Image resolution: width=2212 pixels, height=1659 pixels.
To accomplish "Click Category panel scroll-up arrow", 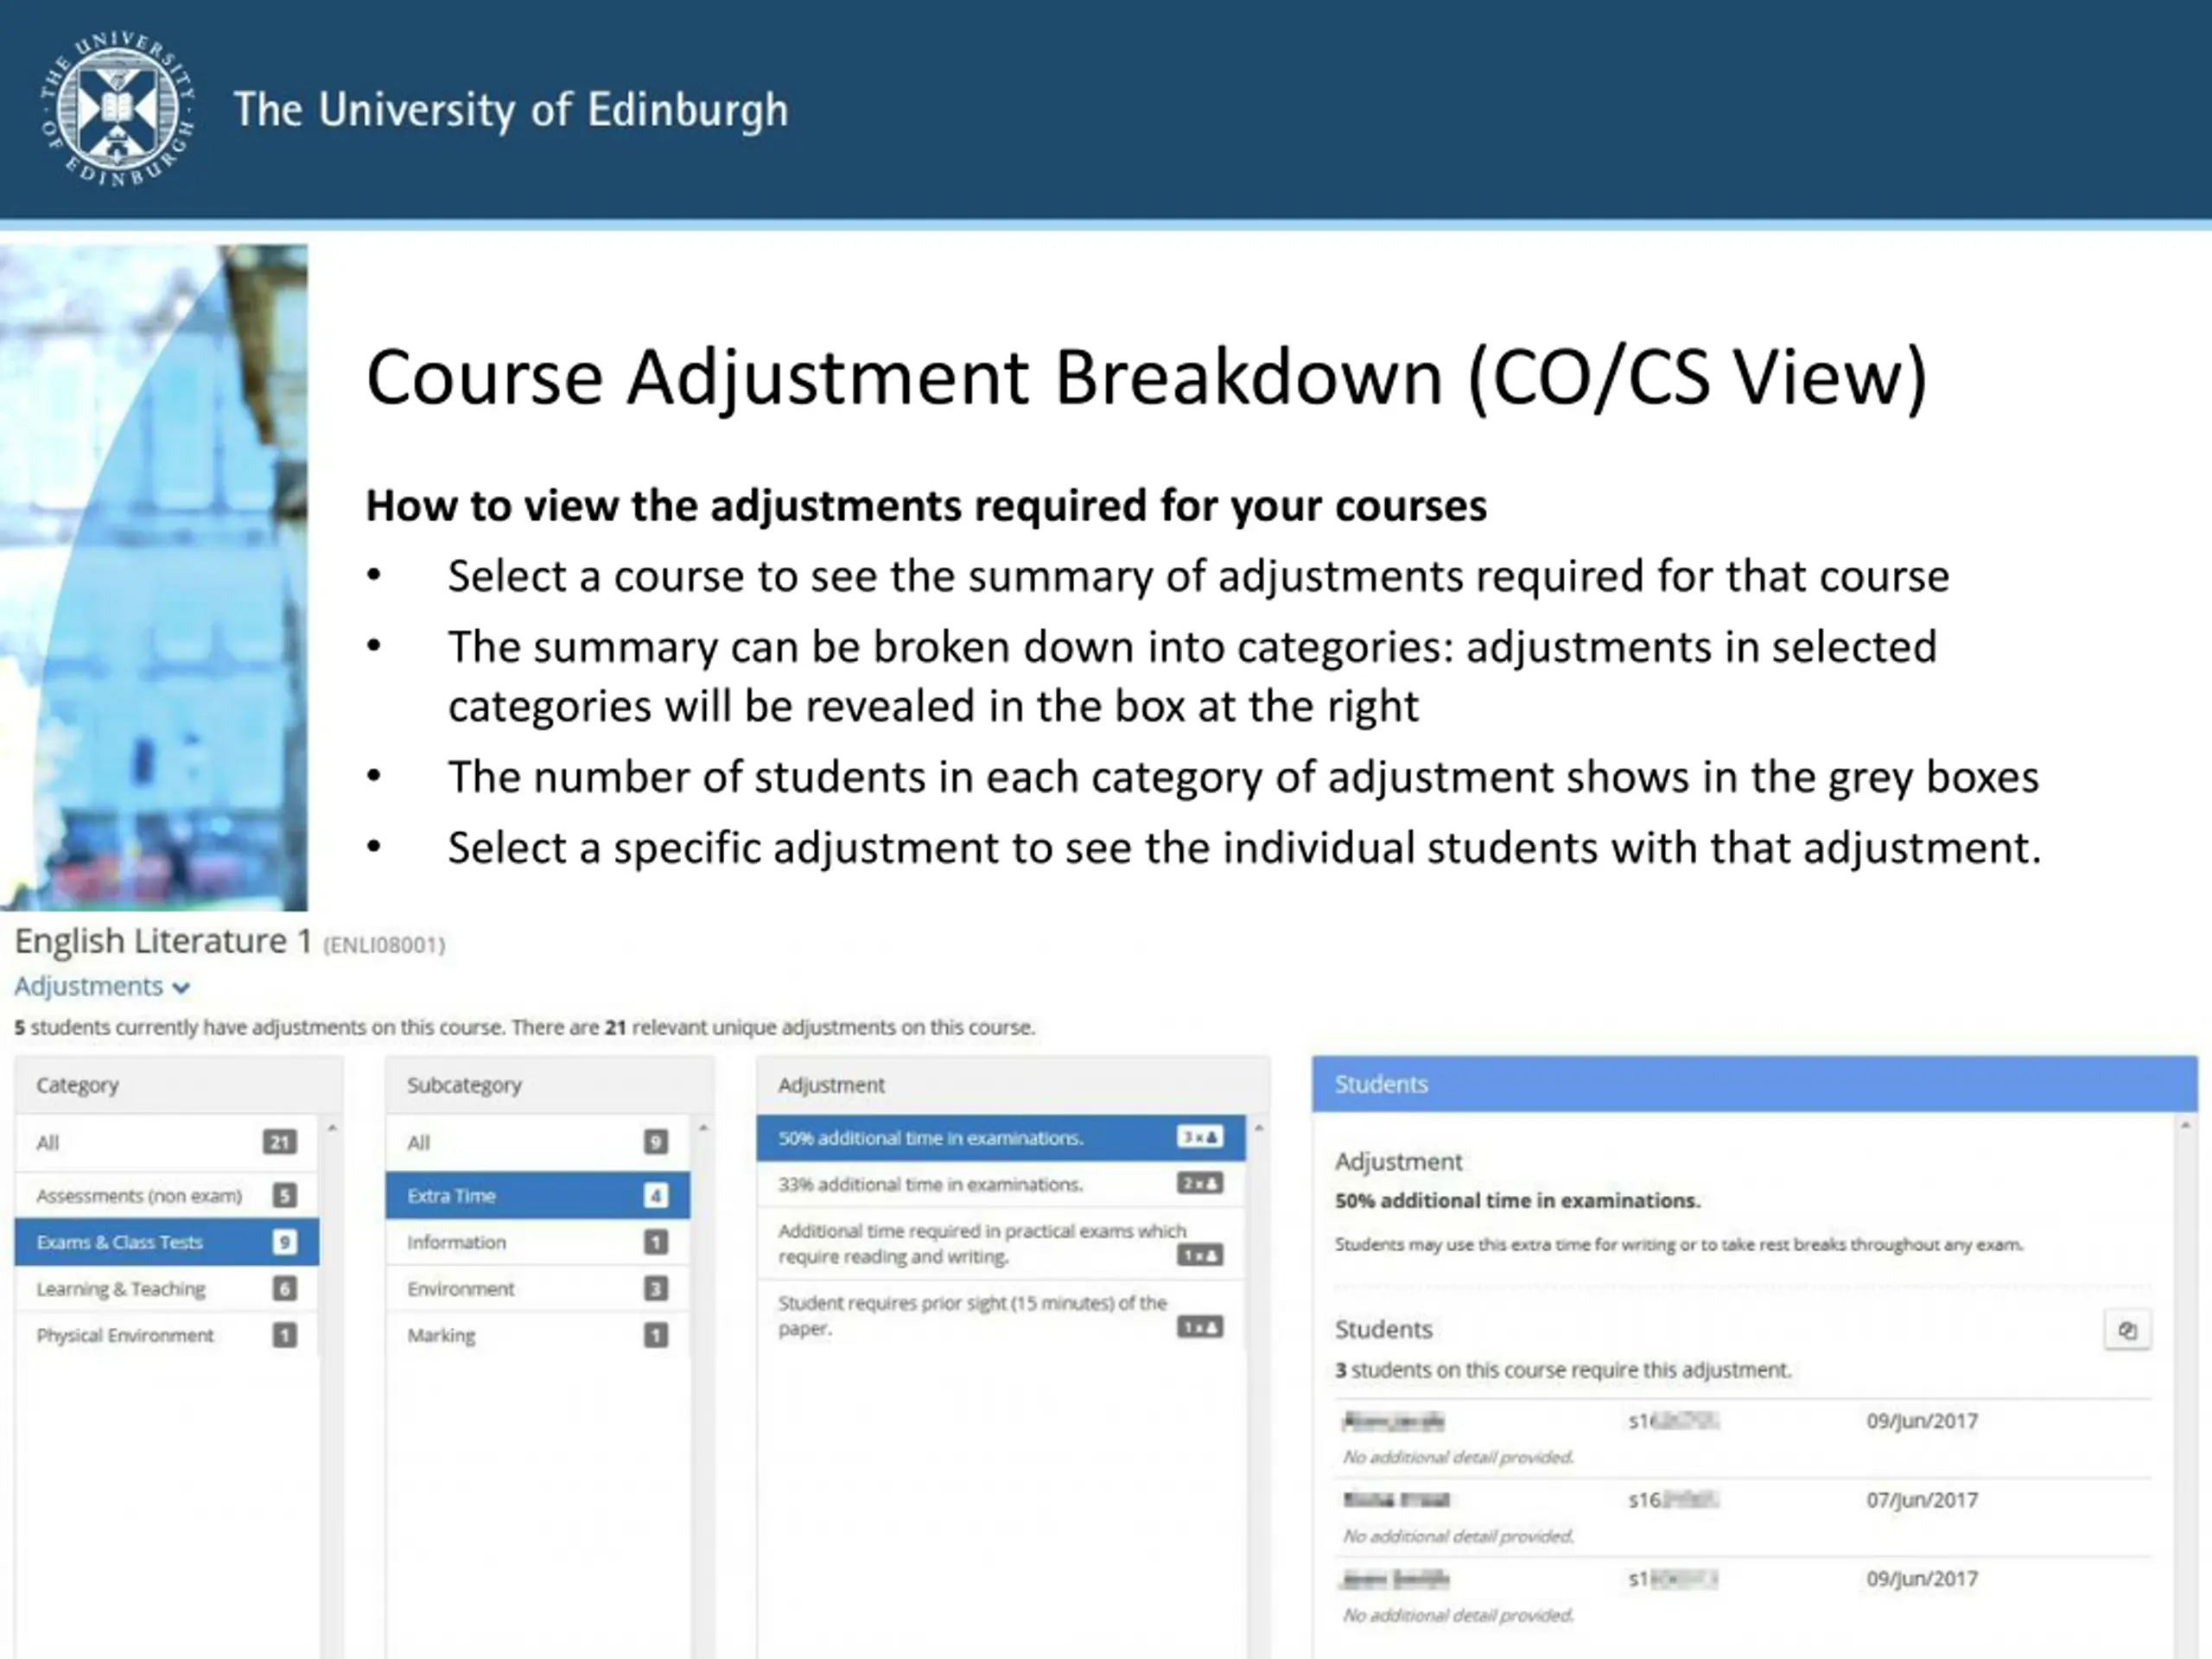I will (332, 1129).
